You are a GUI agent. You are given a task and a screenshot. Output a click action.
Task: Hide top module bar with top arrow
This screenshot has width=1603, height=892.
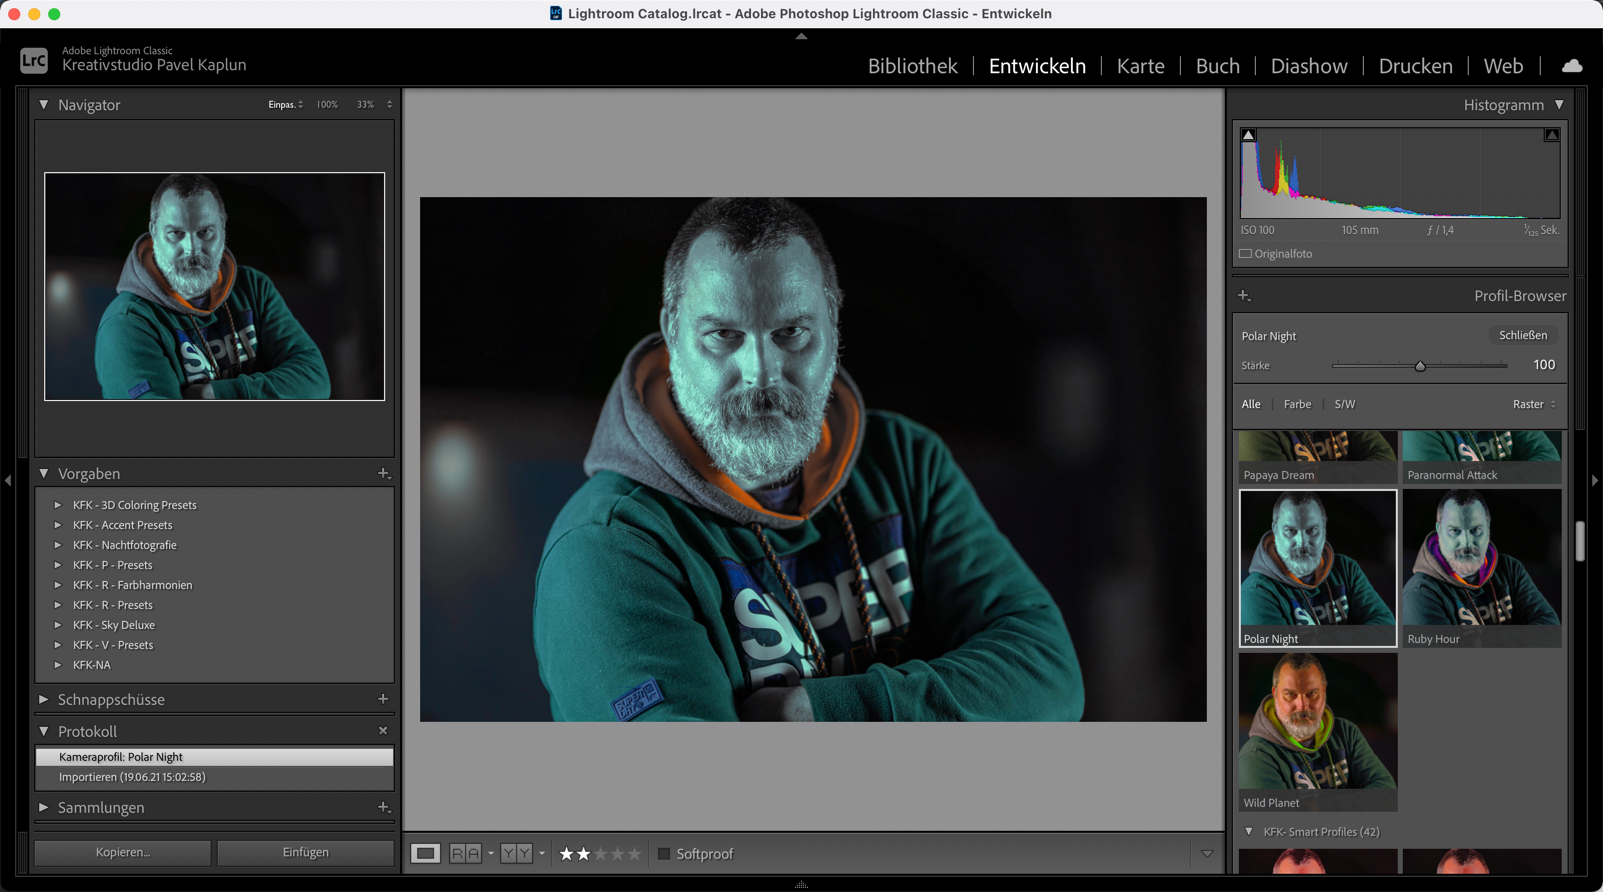pyautogui.click(x=801, y=36)
